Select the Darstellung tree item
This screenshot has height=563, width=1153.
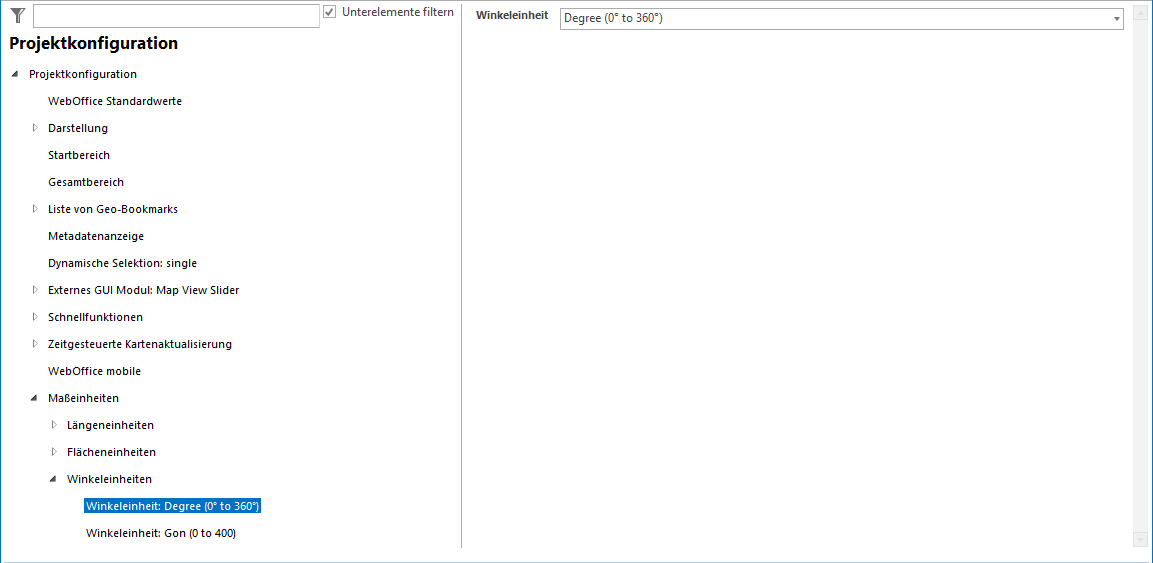coord(78,128)
